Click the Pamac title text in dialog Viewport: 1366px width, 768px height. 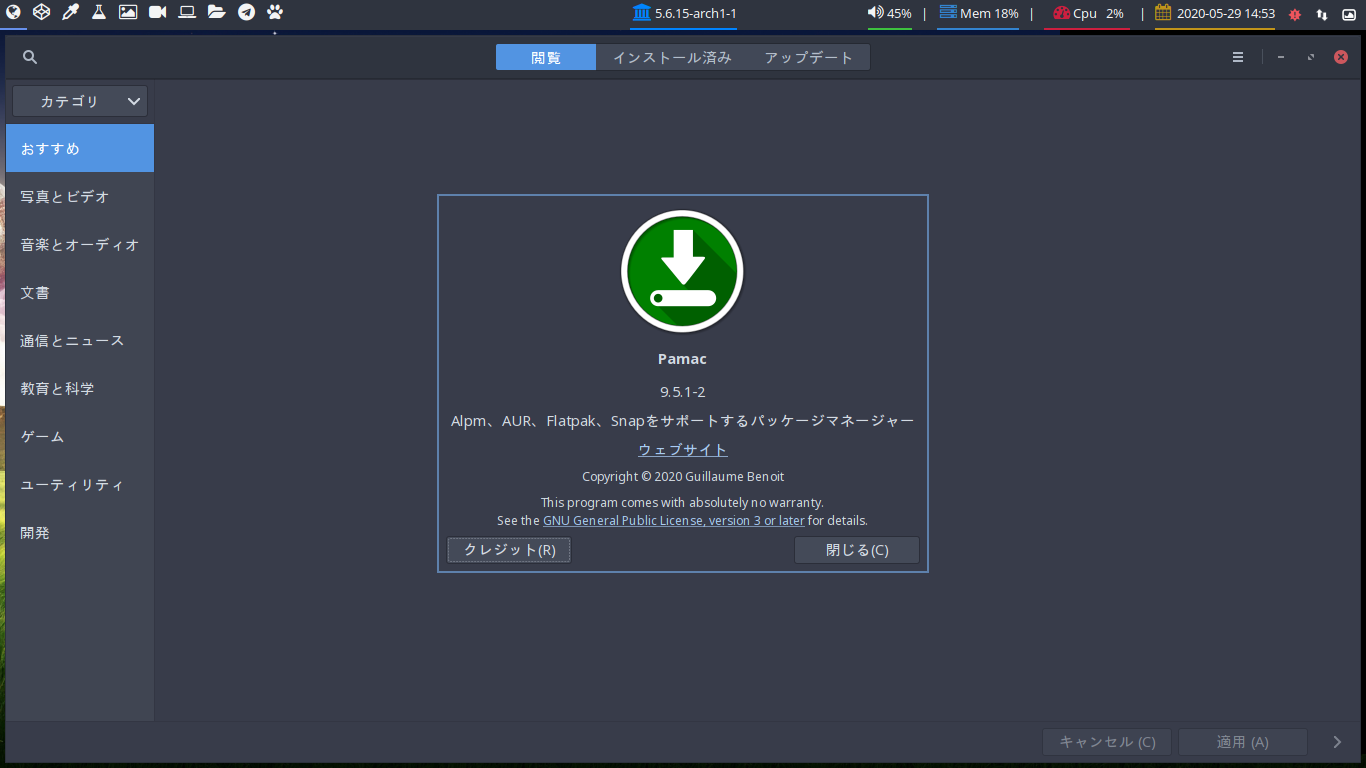[683, 359]
